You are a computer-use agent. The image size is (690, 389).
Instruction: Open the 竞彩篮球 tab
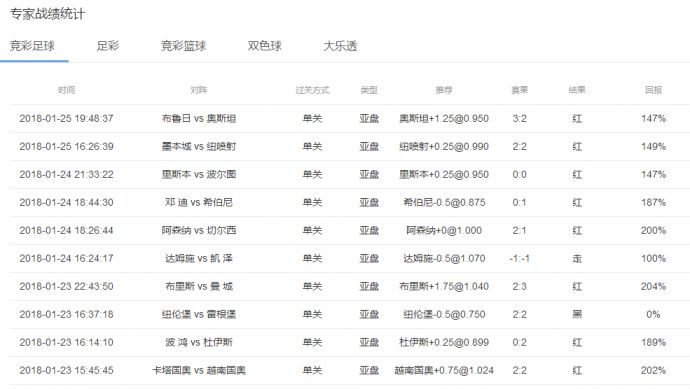[x=184, y=46]
